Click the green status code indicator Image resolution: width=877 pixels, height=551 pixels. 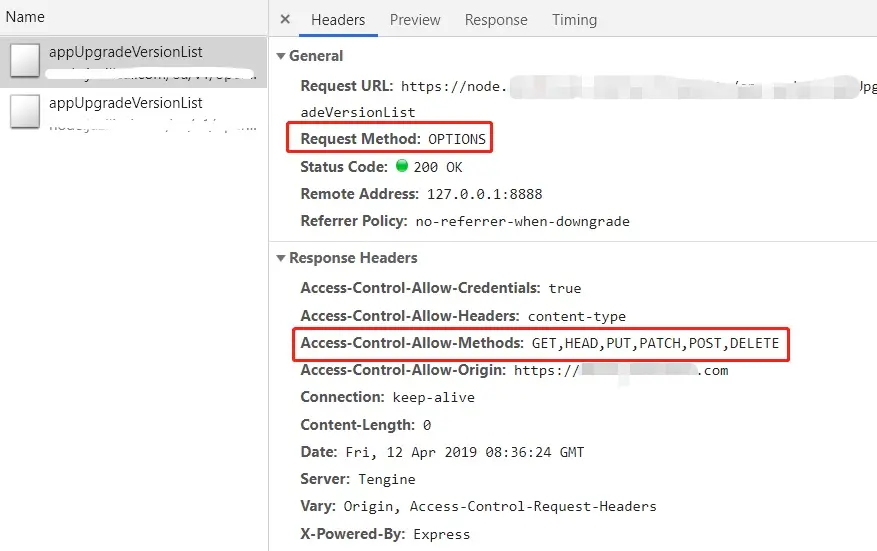coord(402,166)
